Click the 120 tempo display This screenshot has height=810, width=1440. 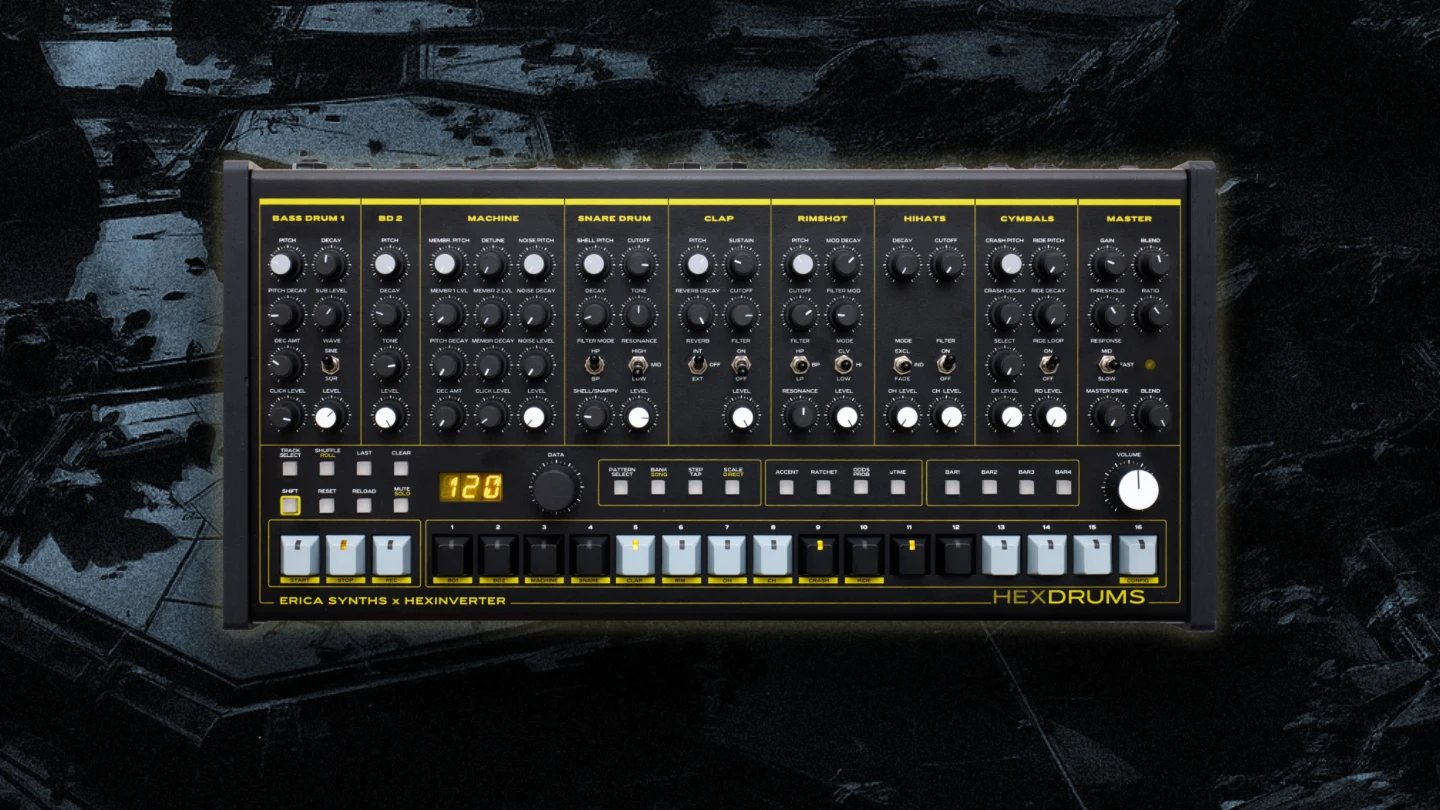click(472, 487)
